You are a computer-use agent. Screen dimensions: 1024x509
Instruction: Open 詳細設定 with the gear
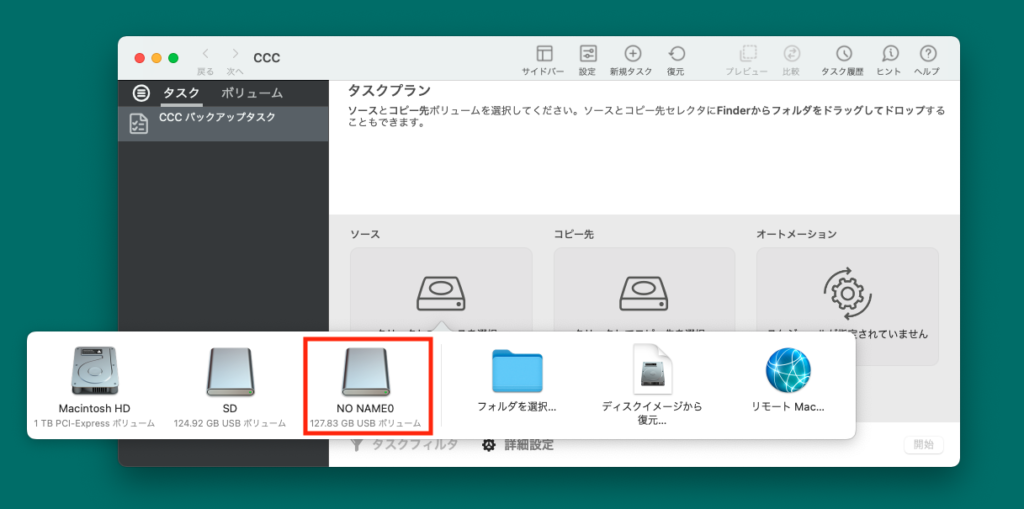pyautogui.click(x=518, y=445)
